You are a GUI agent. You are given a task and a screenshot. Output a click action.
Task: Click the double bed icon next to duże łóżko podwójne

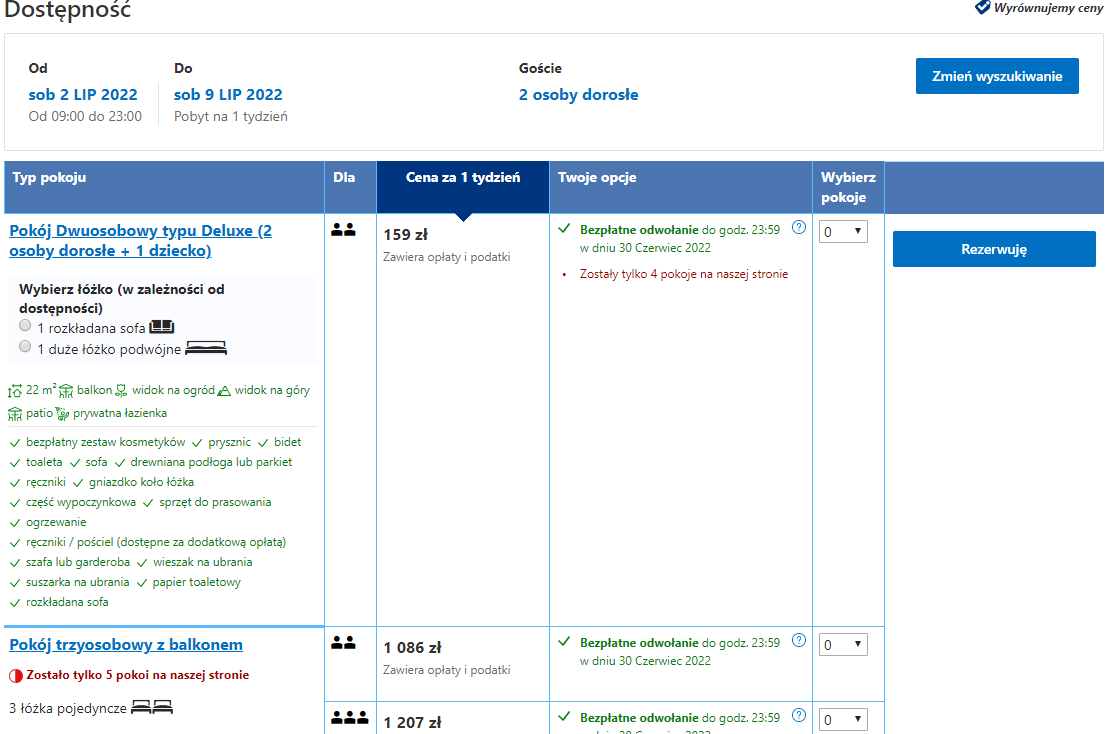(x=206, y=348)
